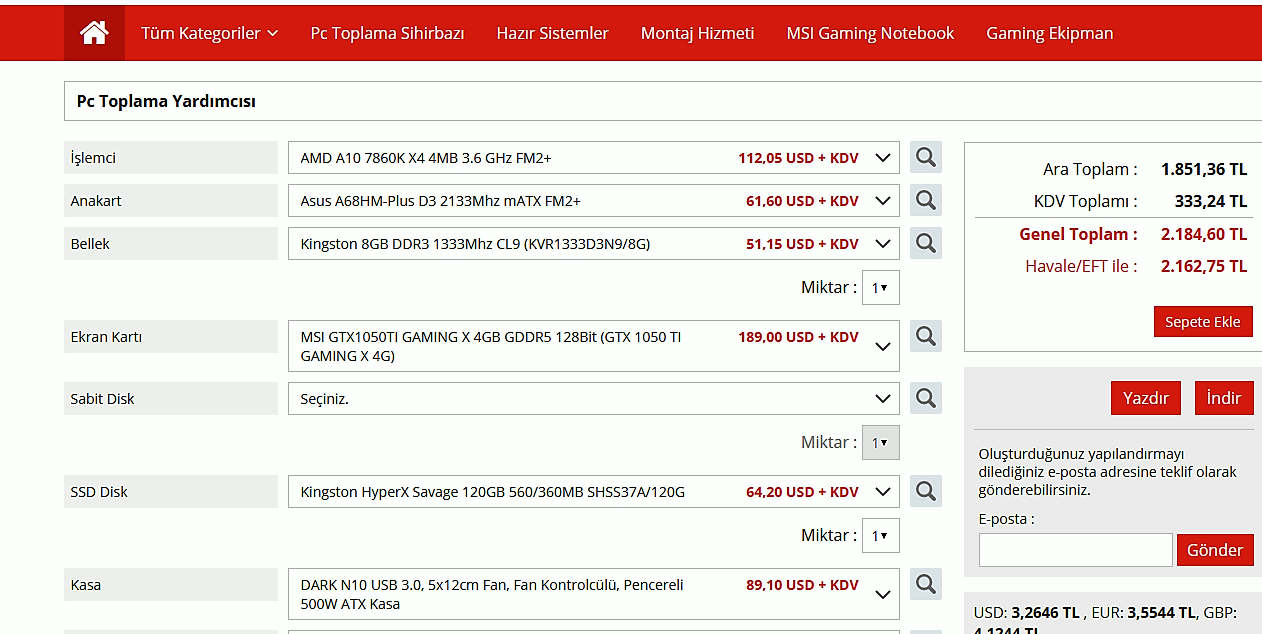The image size is (1262, 634).
Task: Open Kasa row search icon
Action: point(926,584)
